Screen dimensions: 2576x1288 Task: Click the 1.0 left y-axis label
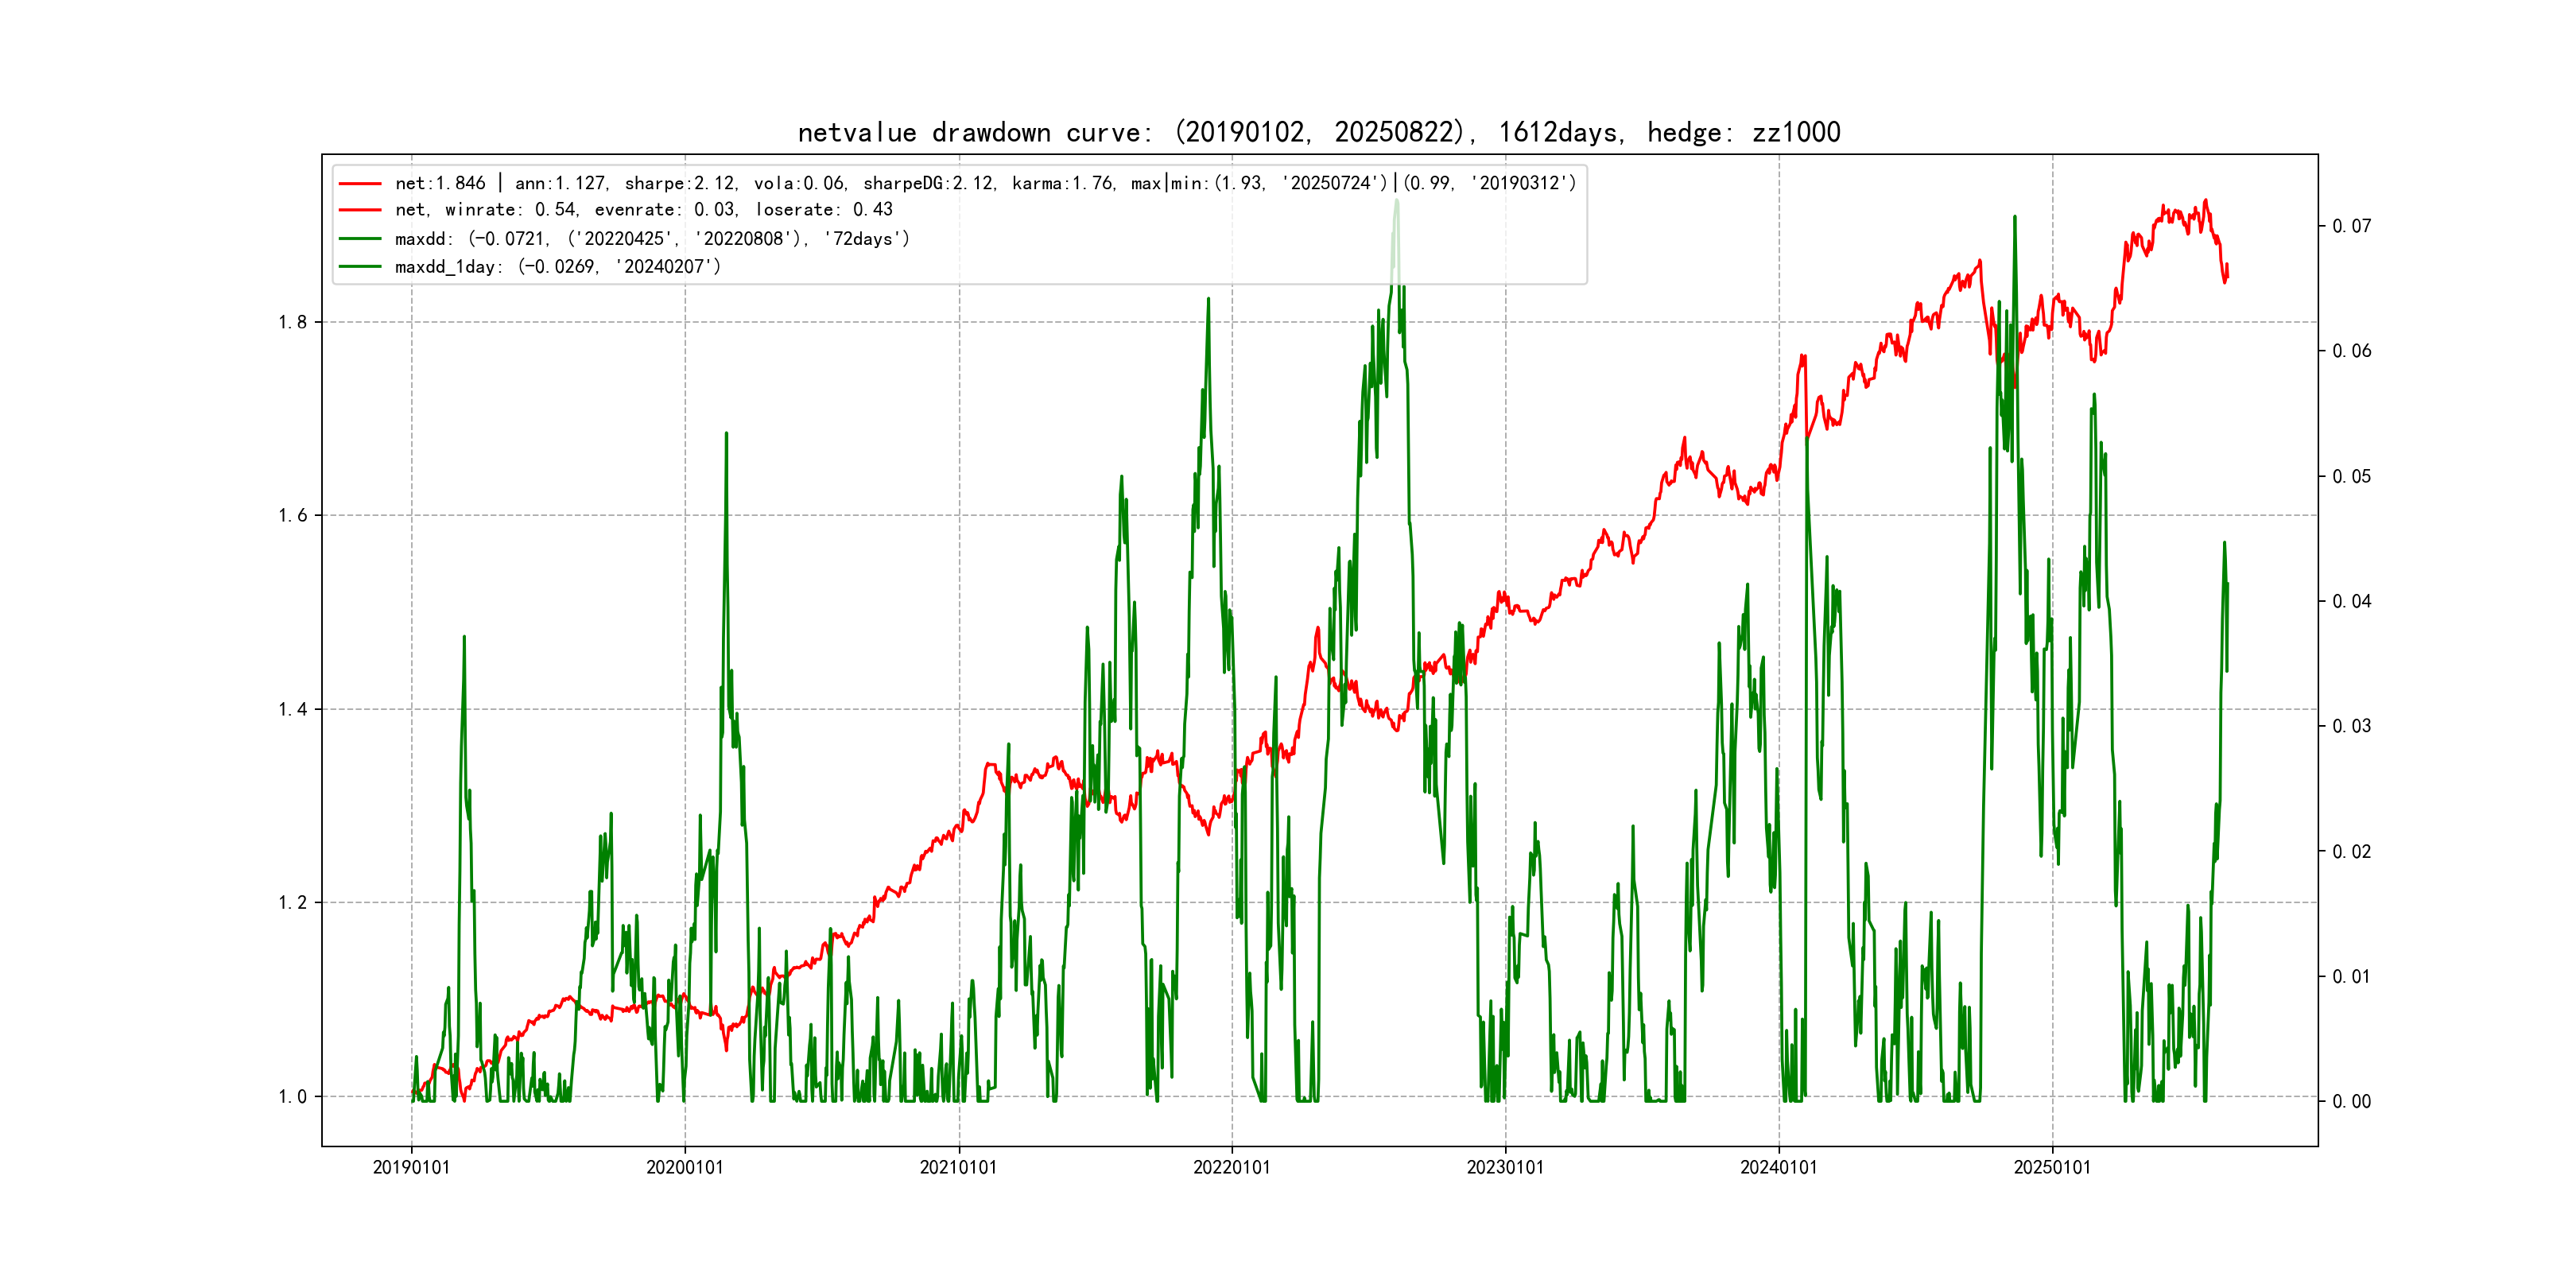(x=292, y=1097)
